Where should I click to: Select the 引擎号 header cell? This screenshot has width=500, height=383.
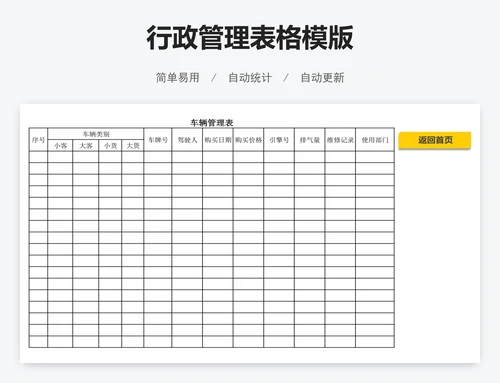(279, 140)
